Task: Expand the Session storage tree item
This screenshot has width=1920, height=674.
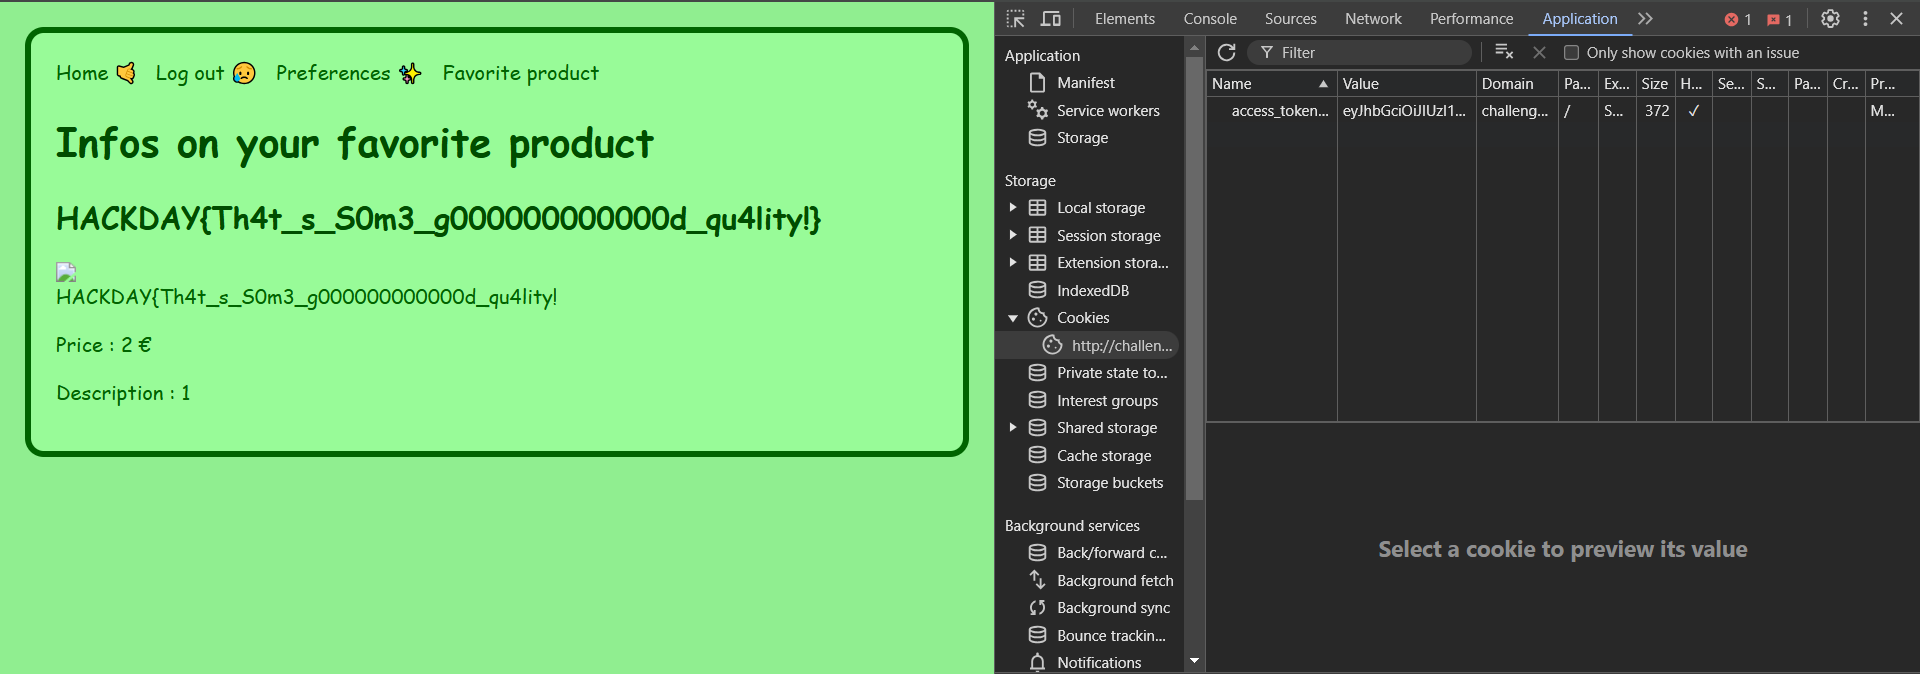Action: point(1012,235)
